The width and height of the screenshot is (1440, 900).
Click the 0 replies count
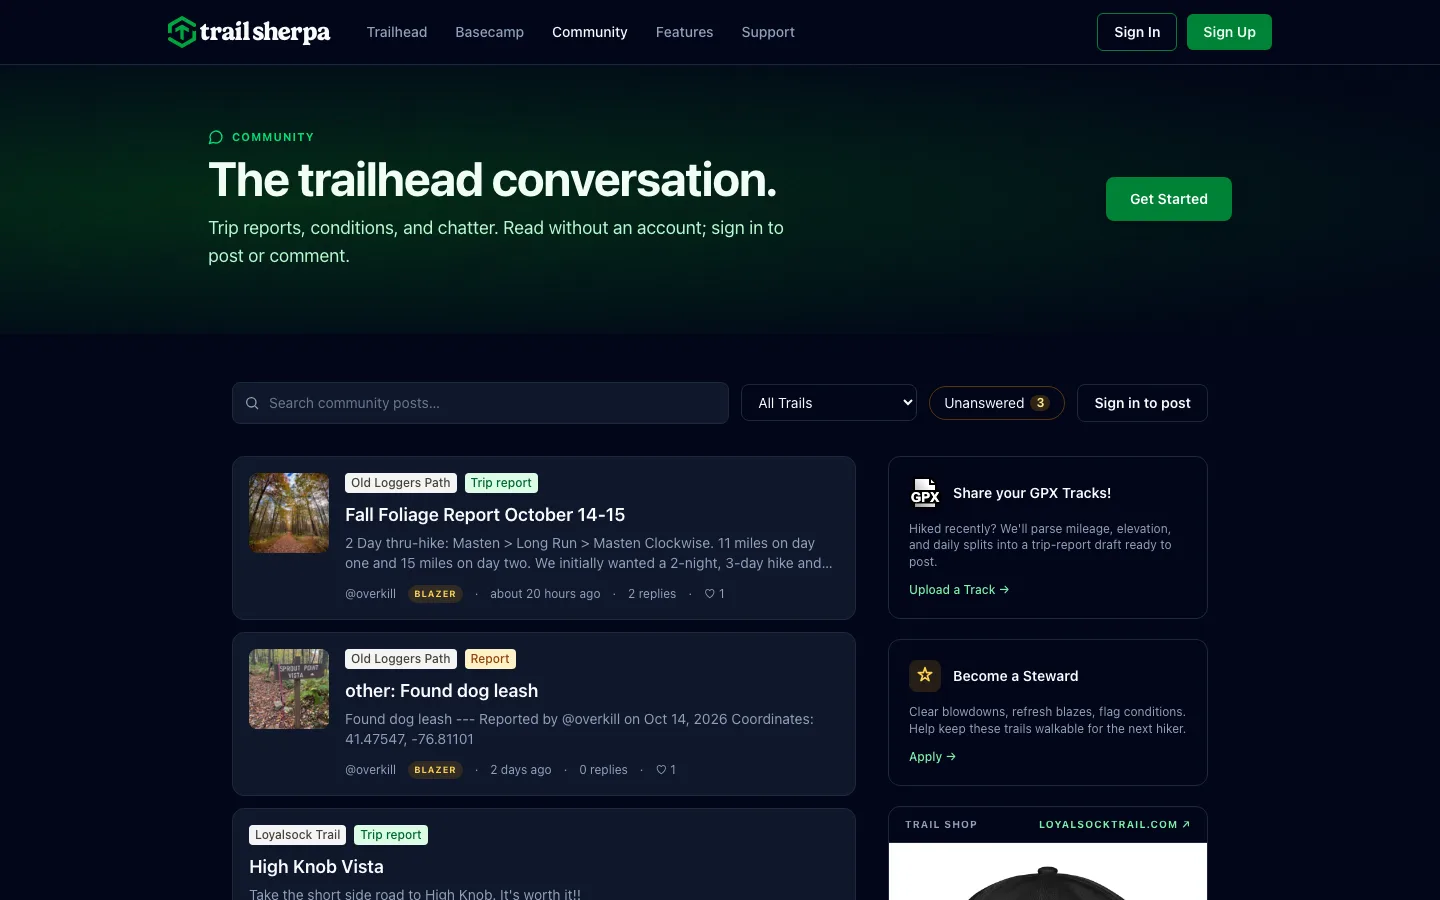[x=603, y=770]
